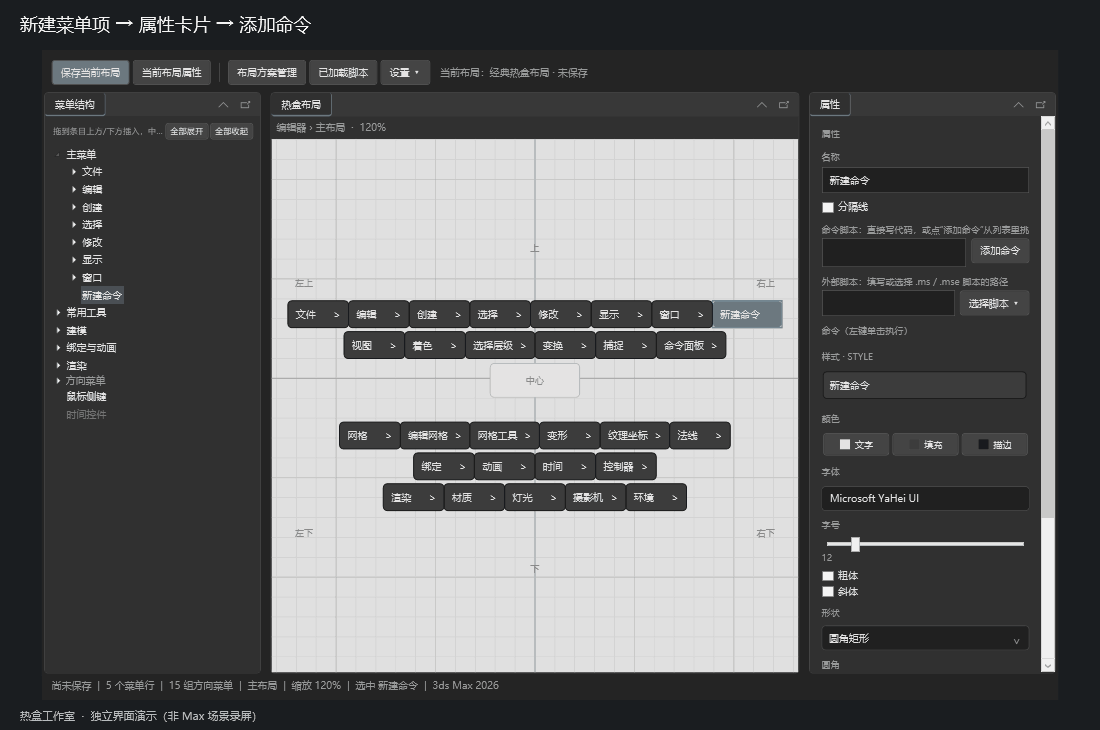Click the 外部脚本 path field
The width and height of the screenshot is (1100, 730).
888,304
